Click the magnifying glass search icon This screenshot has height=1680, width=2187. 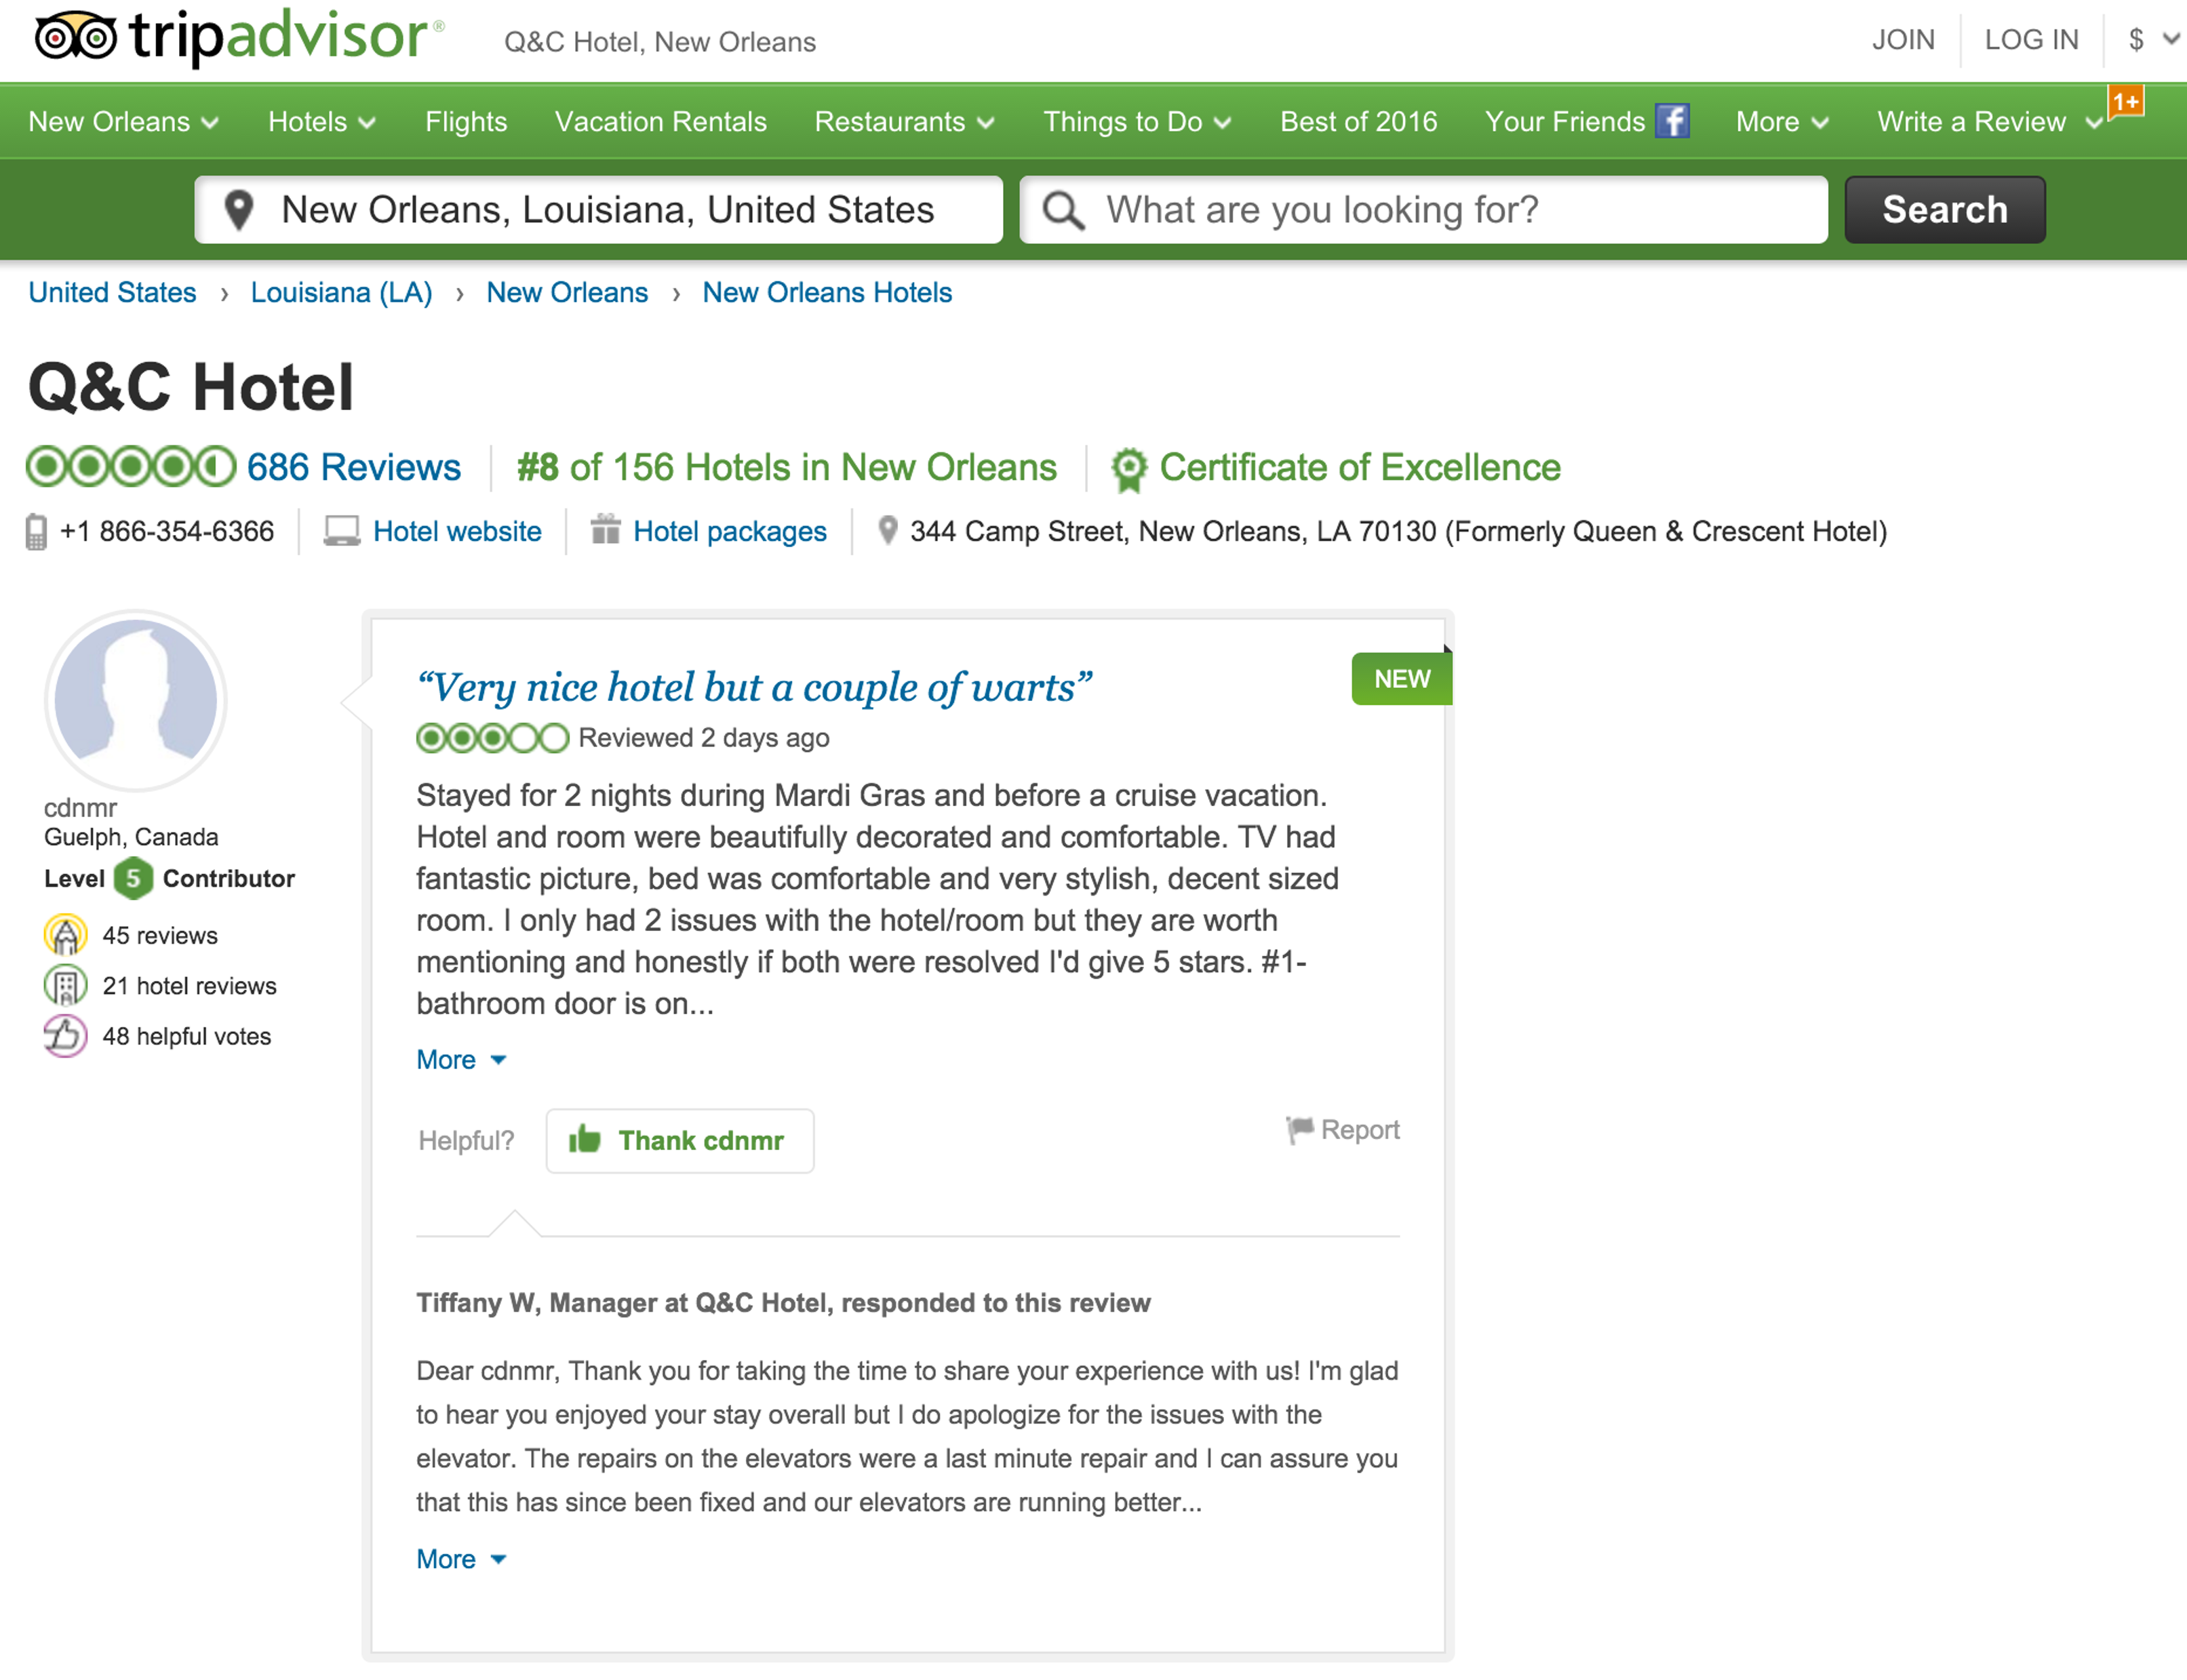point(1063,210)
